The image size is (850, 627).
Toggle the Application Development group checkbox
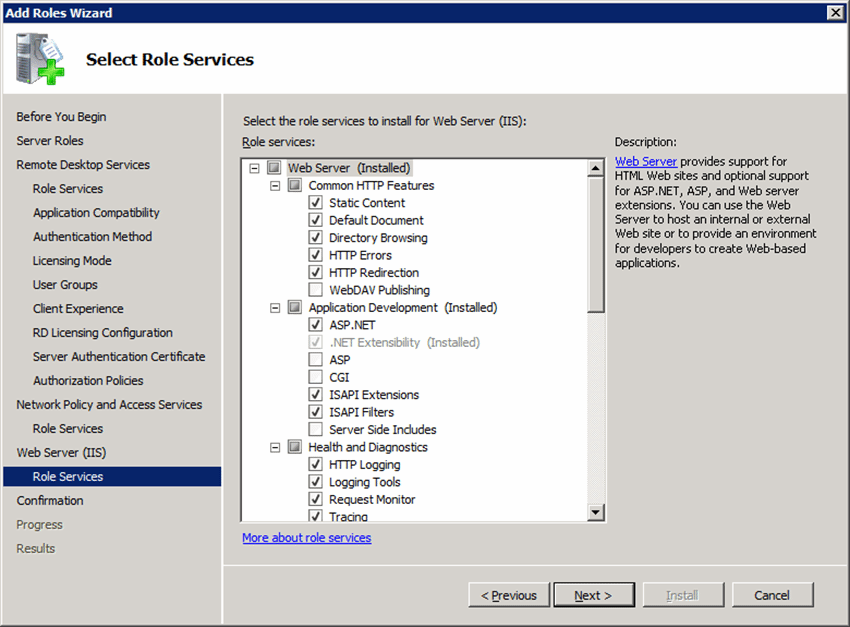tap(295, 308)
